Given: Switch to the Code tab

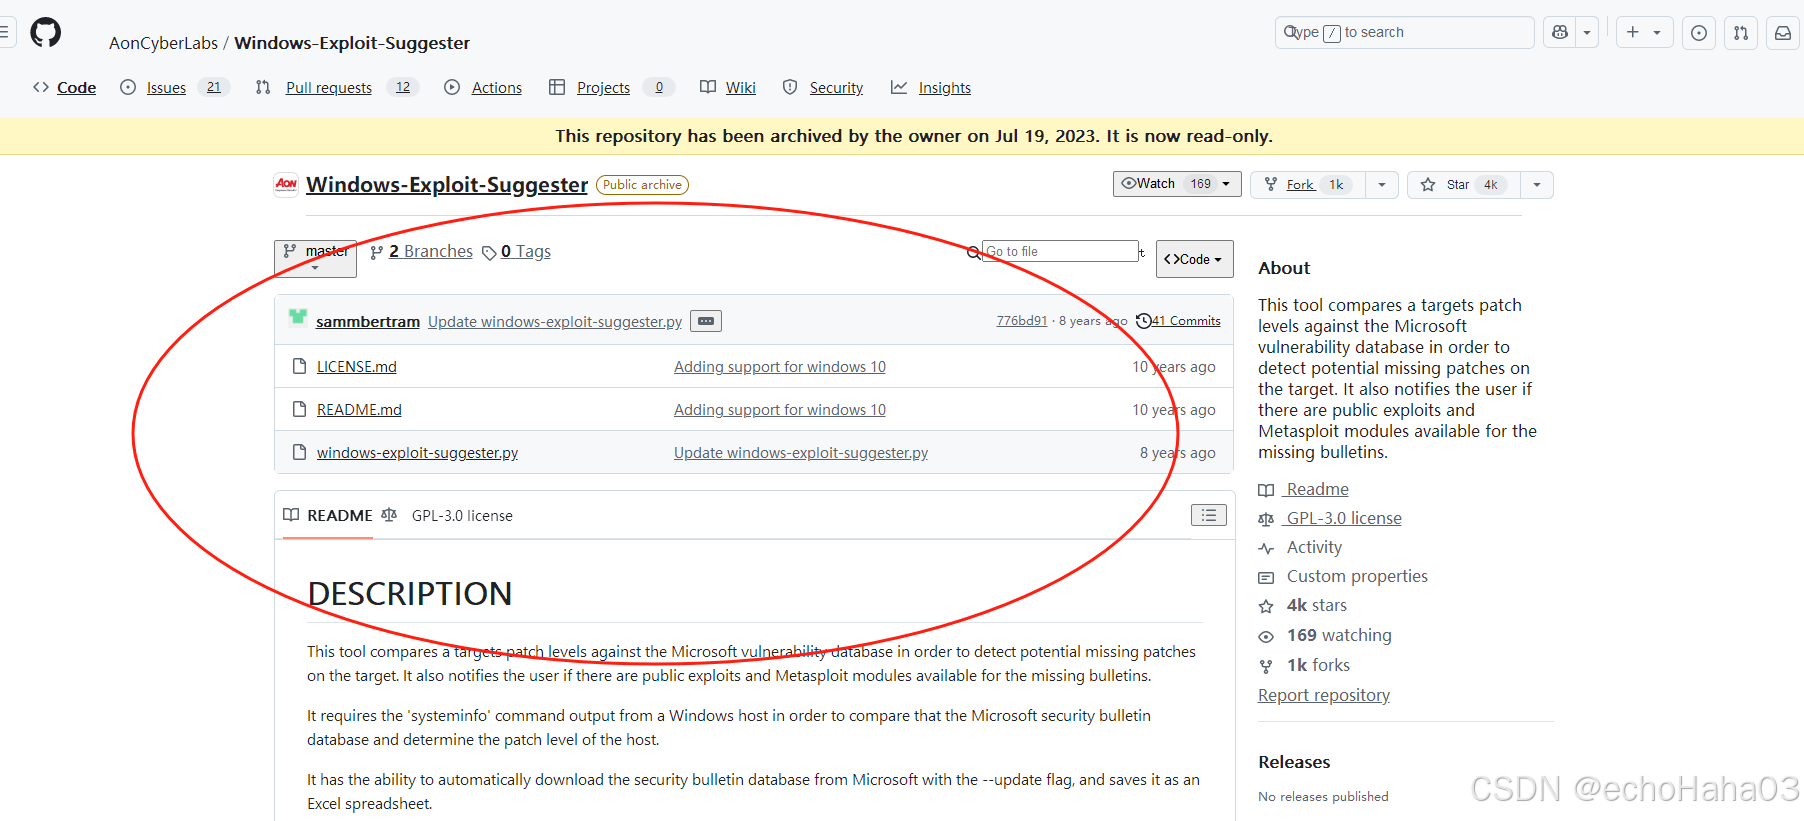Looking at the screenshot, I should point(65,88).
